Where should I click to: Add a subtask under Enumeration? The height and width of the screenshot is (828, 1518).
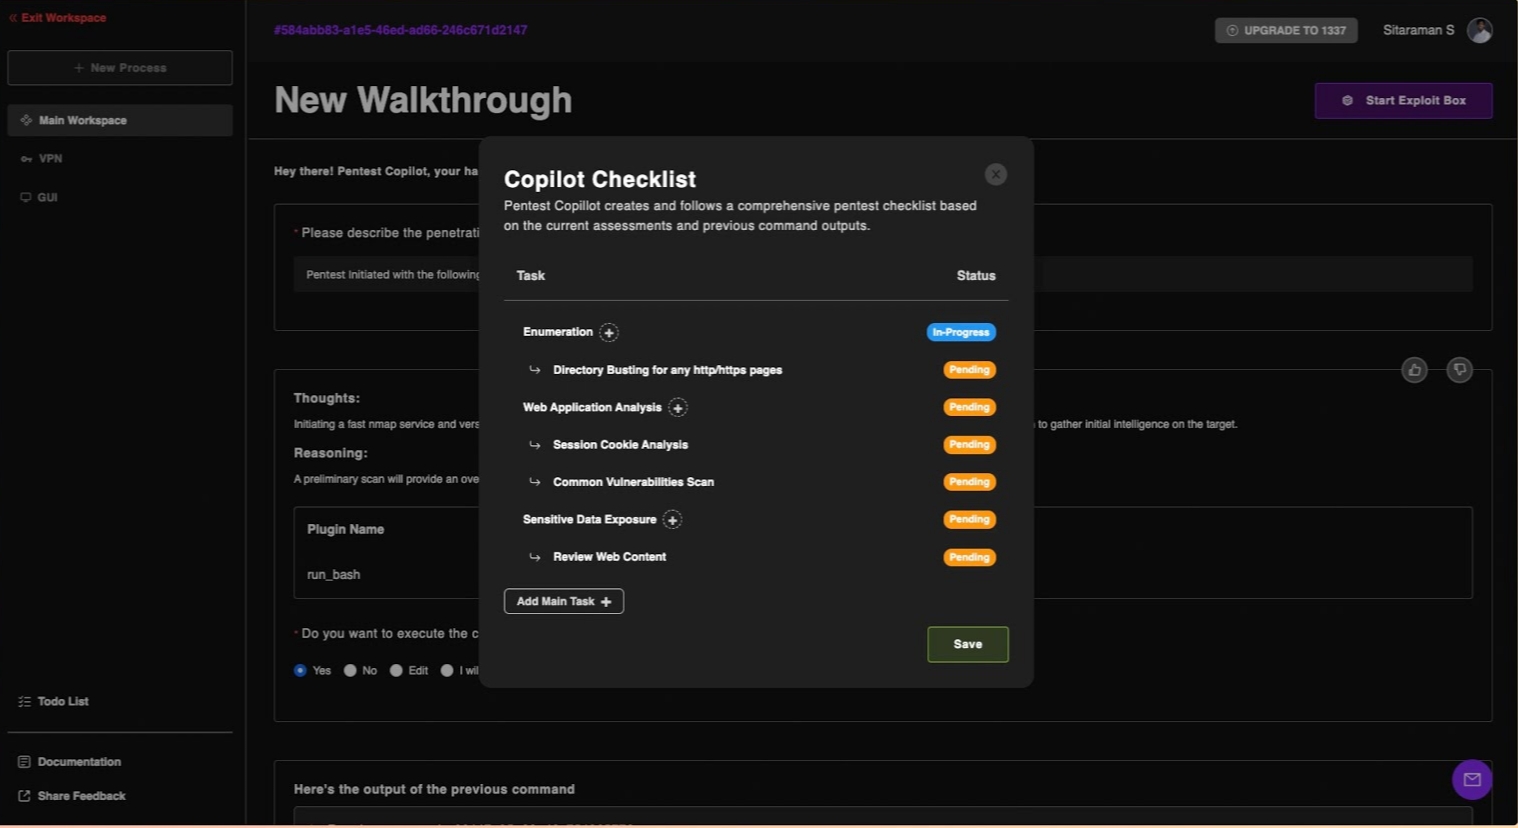609,331
